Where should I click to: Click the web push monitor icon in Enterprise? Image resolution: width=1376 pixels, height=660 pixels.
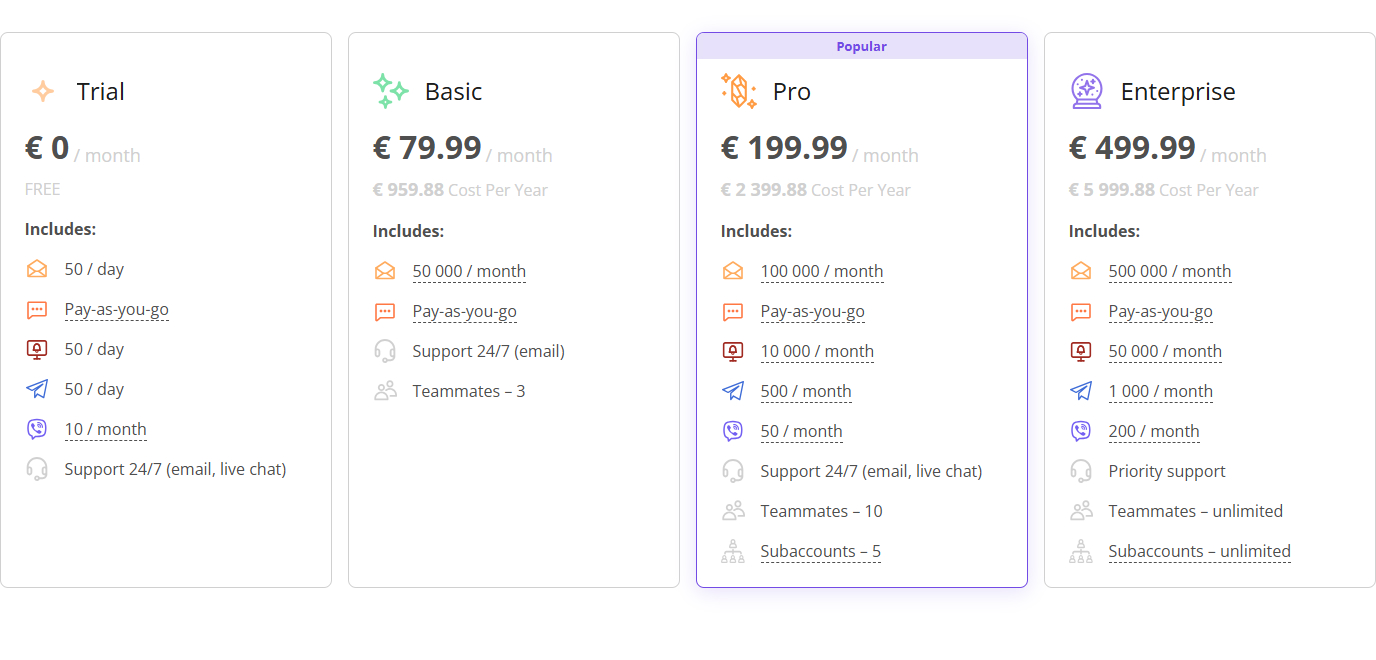(x=1081, y=351)
